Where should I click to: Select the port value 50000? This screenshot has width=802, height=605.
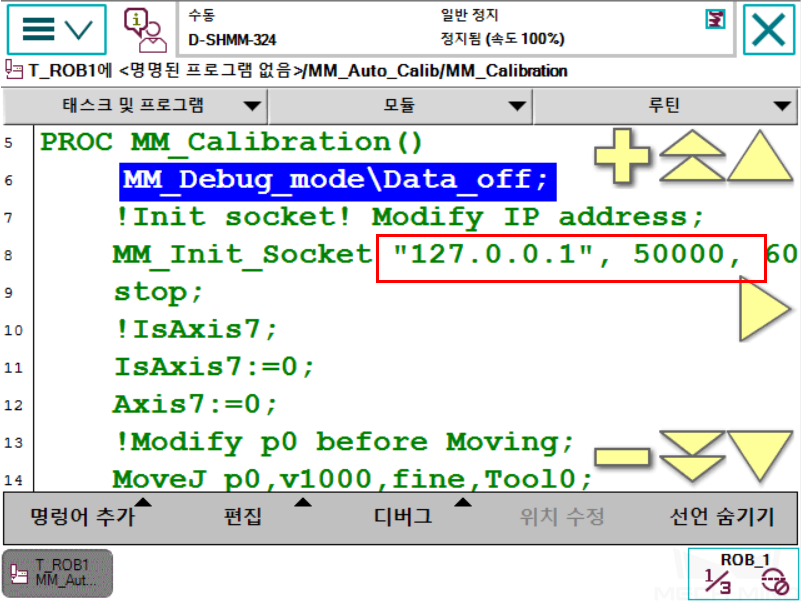(679, 254)
